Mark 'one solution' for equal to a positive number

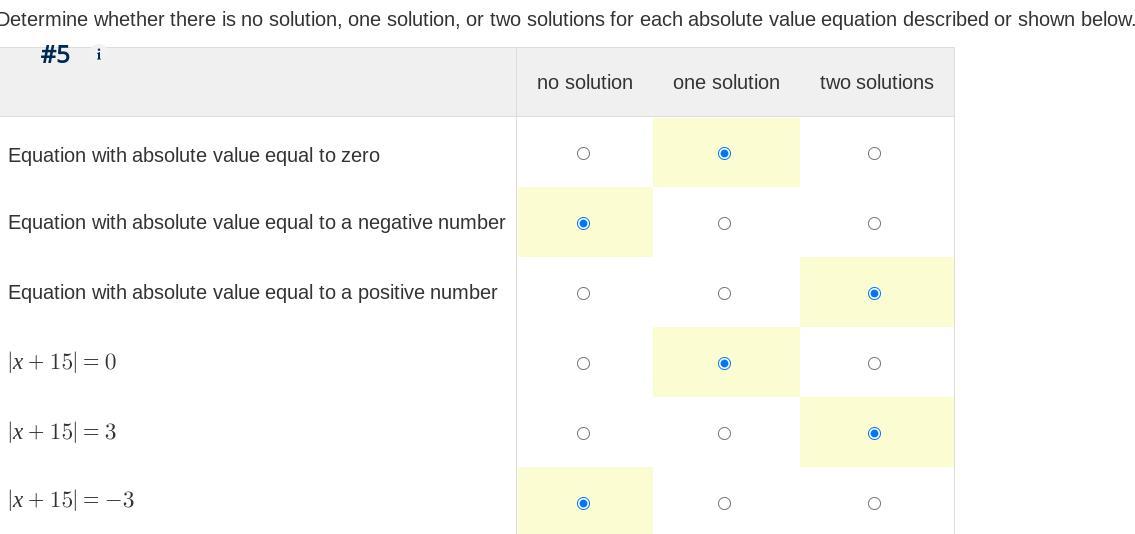tap(725, 293)
